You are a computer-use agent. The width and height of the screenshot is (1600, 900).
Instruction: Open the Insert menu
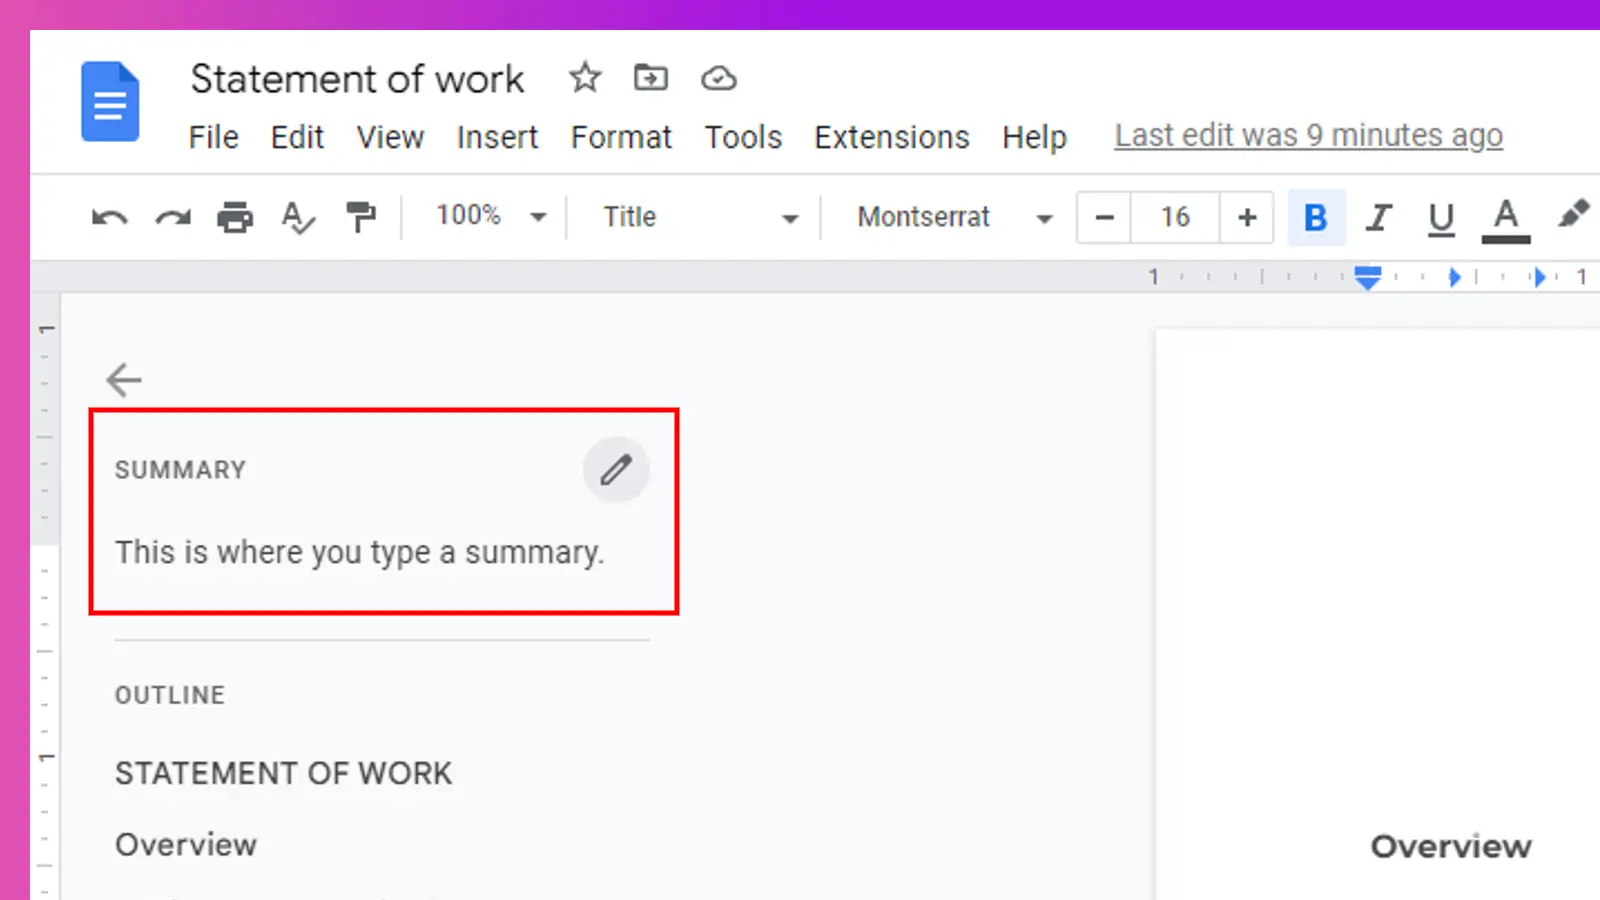tap(497, 137)
